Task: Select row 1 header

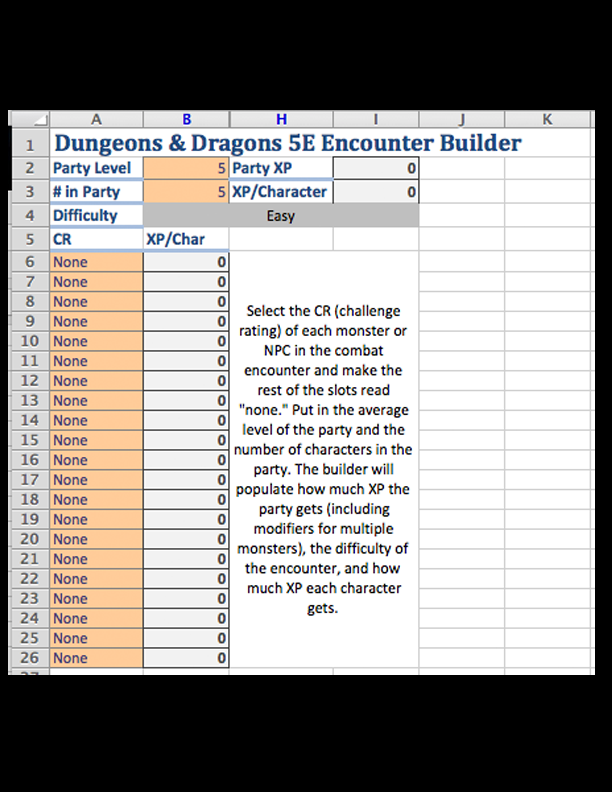Action: point(30,143)
